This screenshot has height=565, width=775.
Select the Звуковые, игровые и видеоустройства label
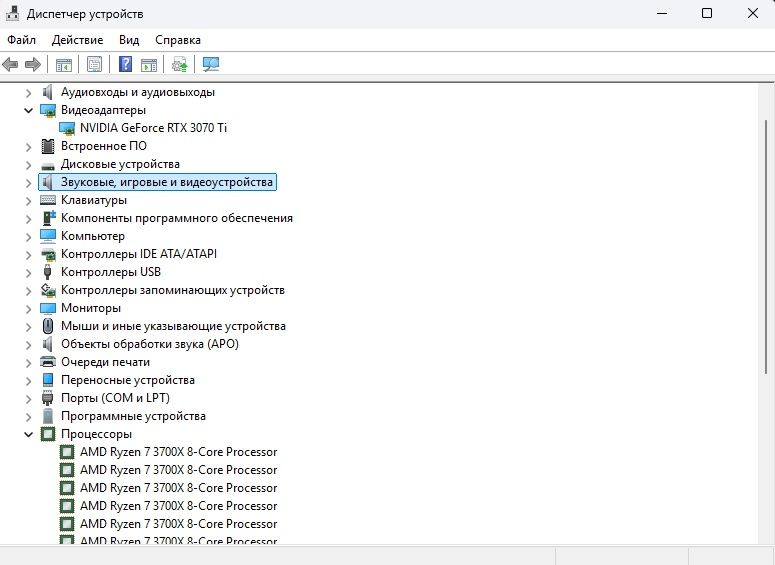(x=167, y=182)
